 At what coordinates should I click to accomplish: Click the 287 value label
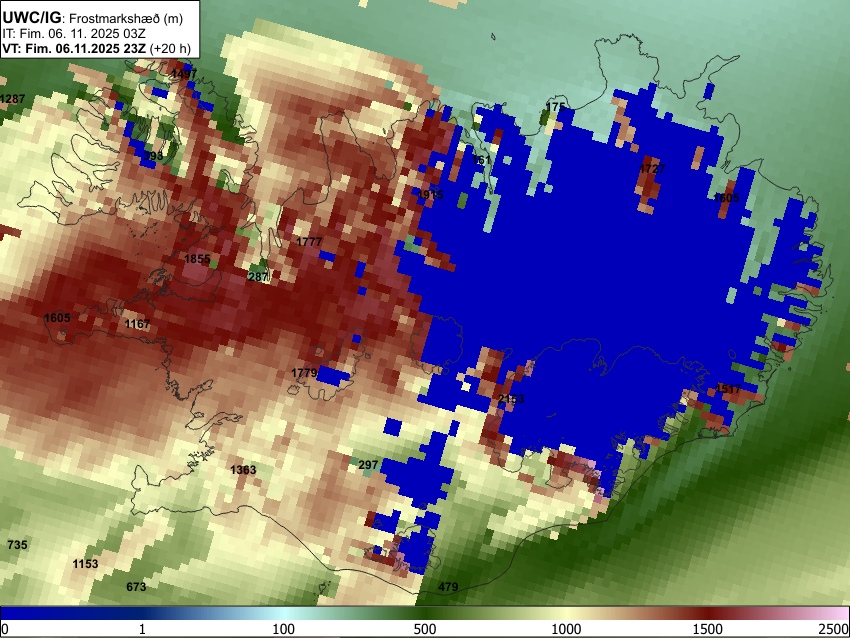(258, 277)
